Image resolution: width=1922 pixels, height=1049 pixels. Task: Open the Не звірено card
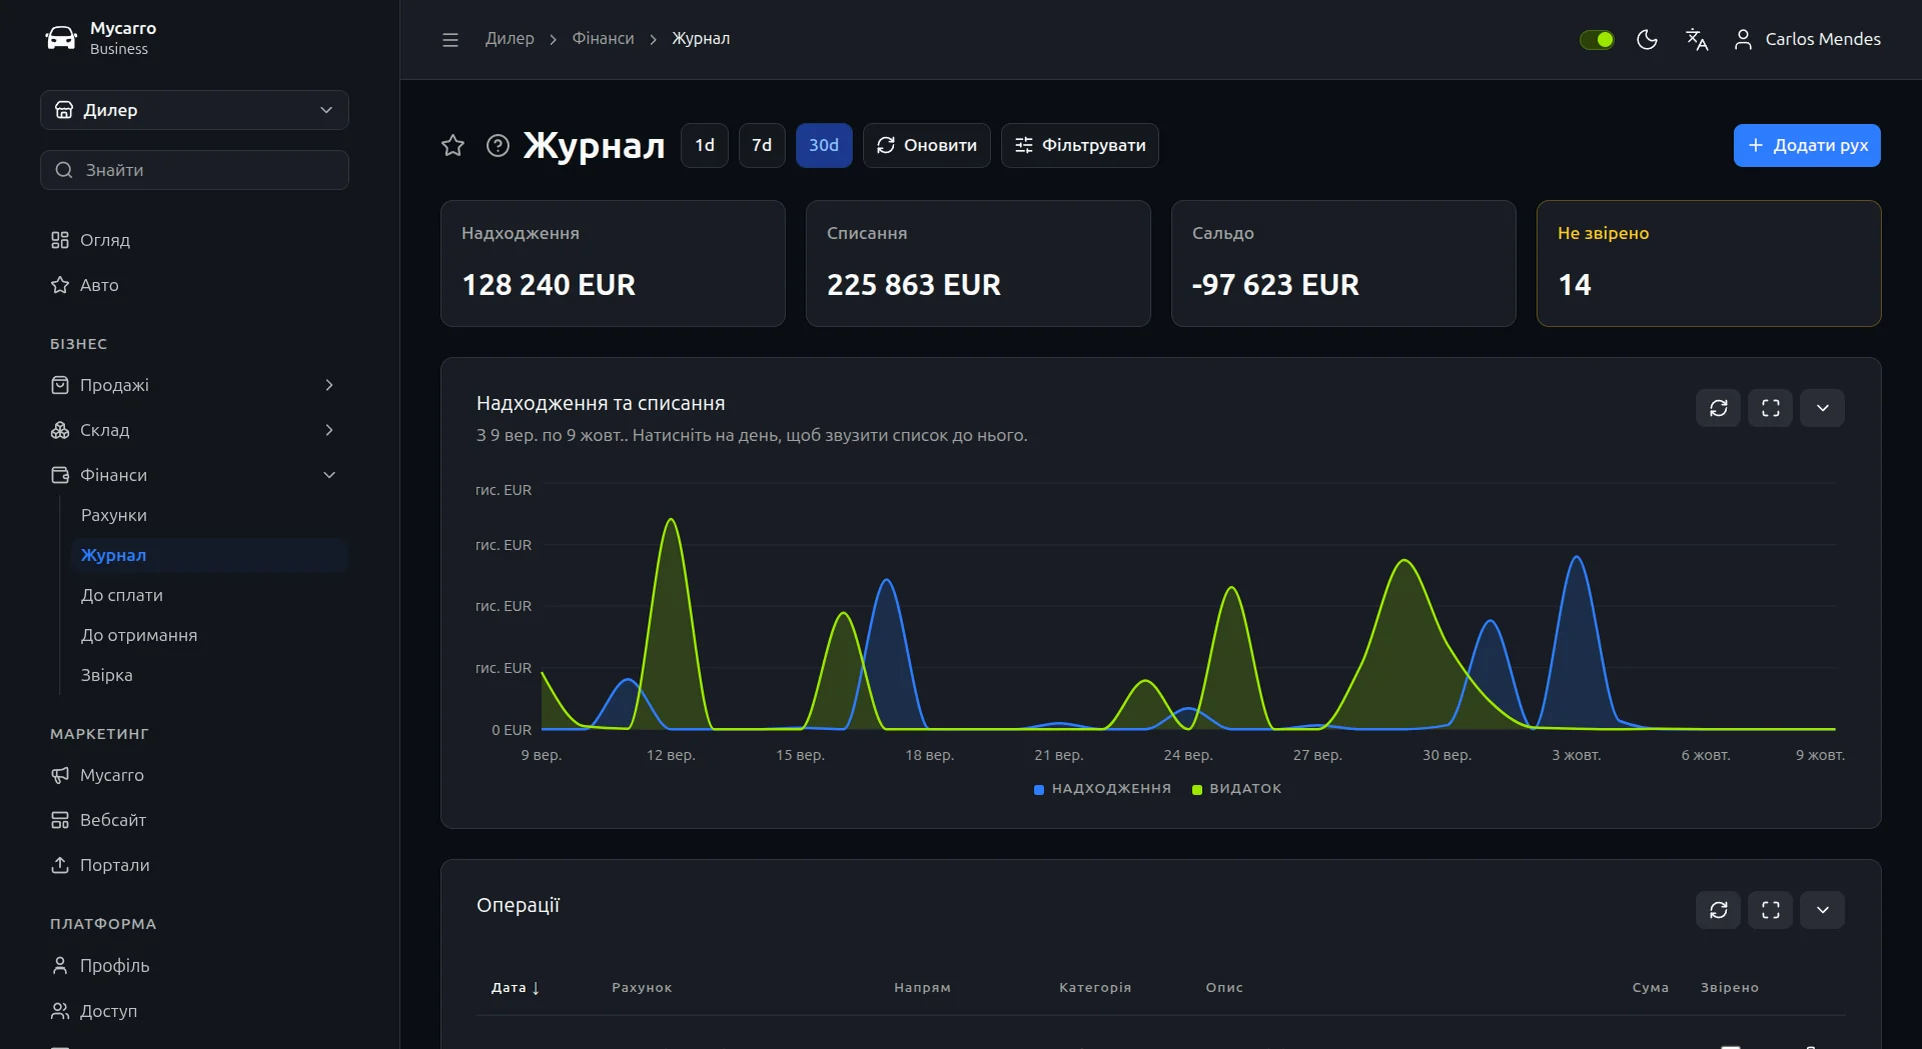[1708, 264]
